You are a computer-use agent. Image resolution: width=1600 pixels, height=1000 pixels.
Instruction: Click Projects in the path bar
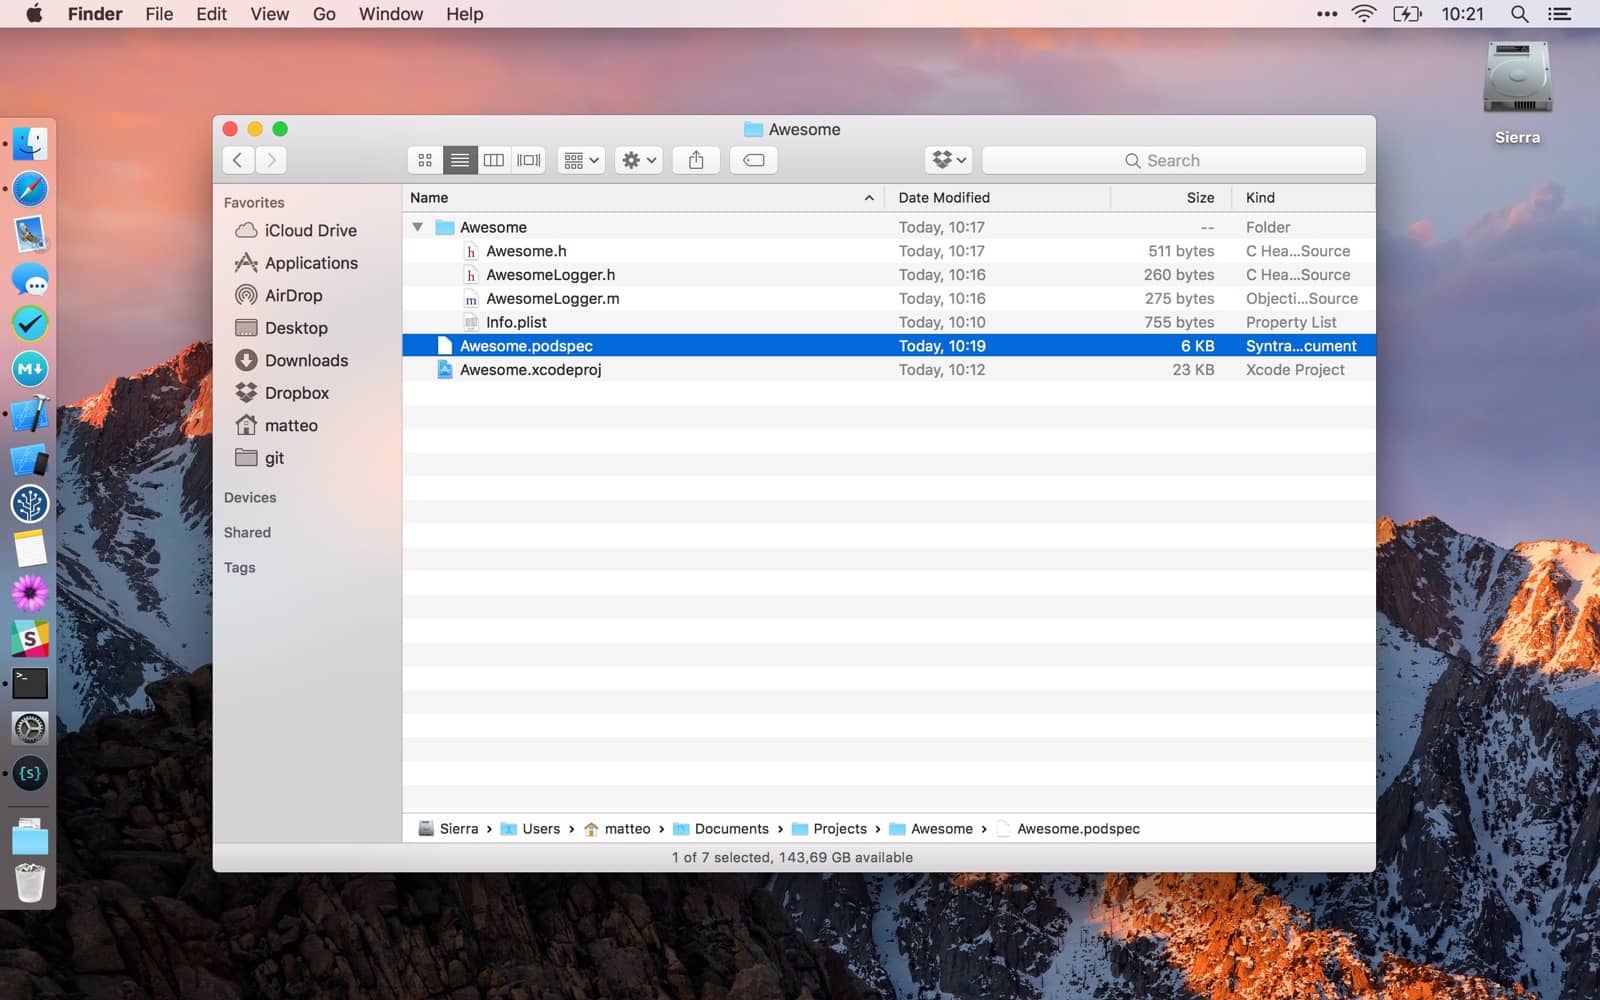pos(839,829)
